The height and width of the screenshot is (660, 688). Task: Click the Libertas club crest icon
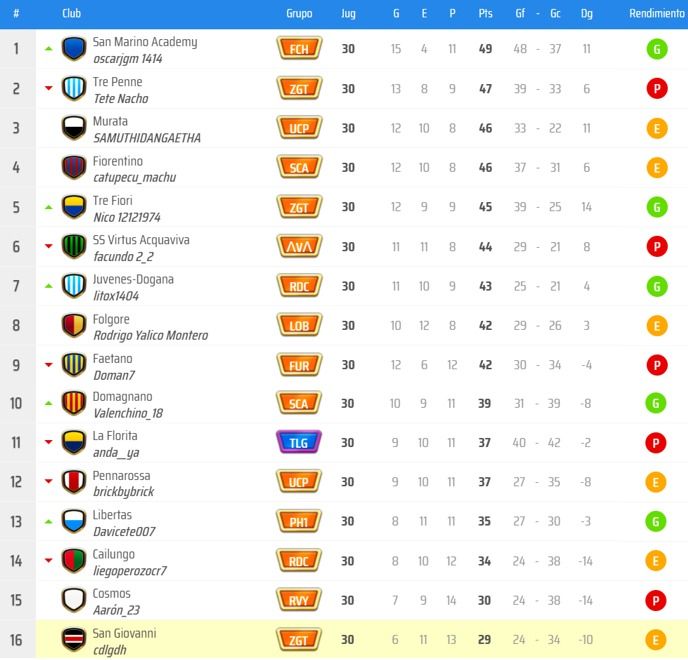tap(73, 522)
